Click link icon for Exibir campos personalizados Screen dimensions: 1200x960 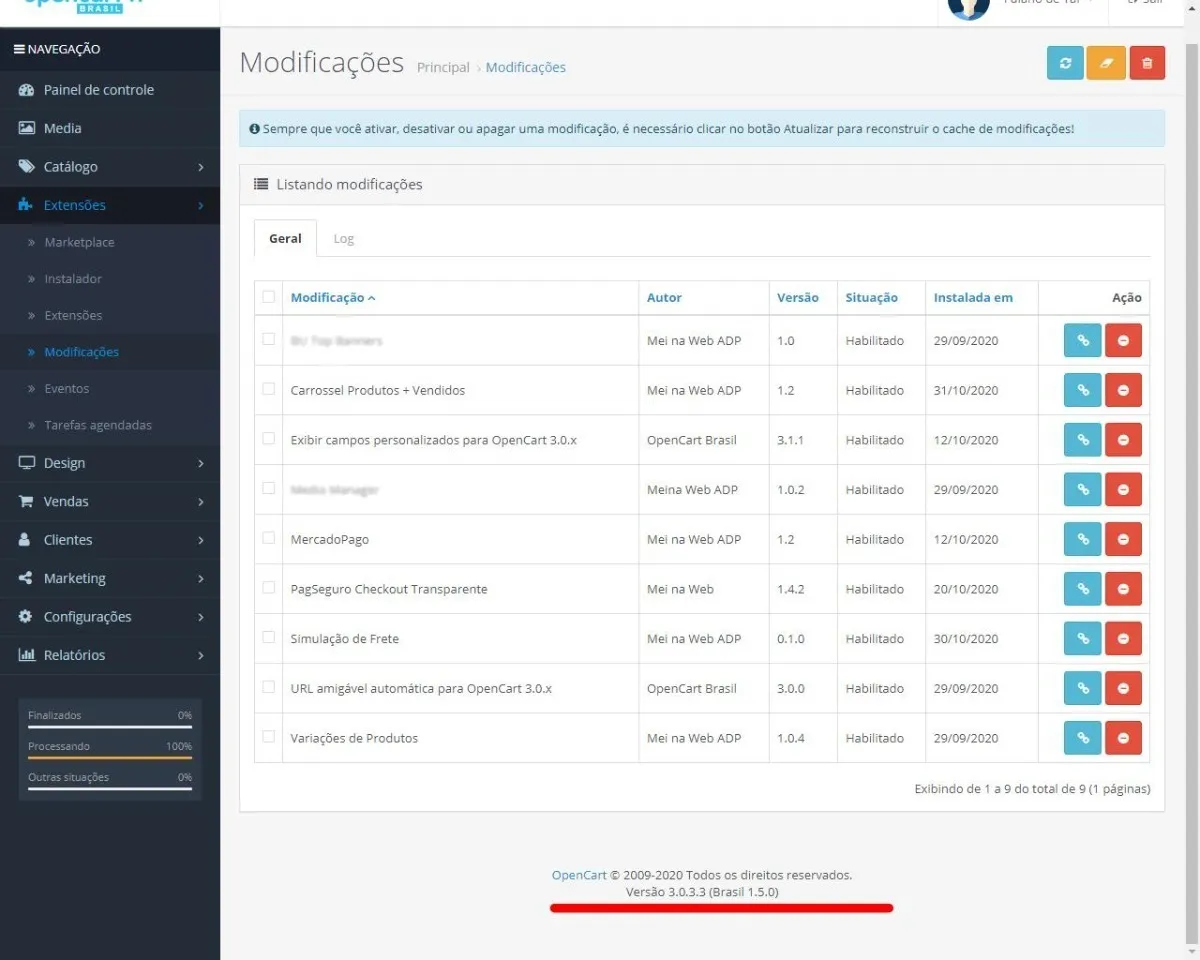point(1082,440)
